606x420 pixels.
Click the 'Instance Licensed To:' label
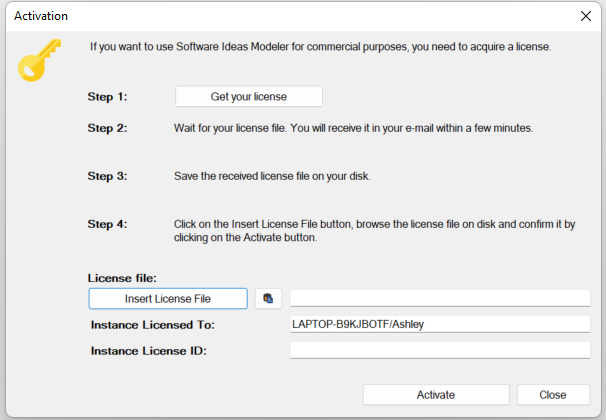click(x=153, y=325)
